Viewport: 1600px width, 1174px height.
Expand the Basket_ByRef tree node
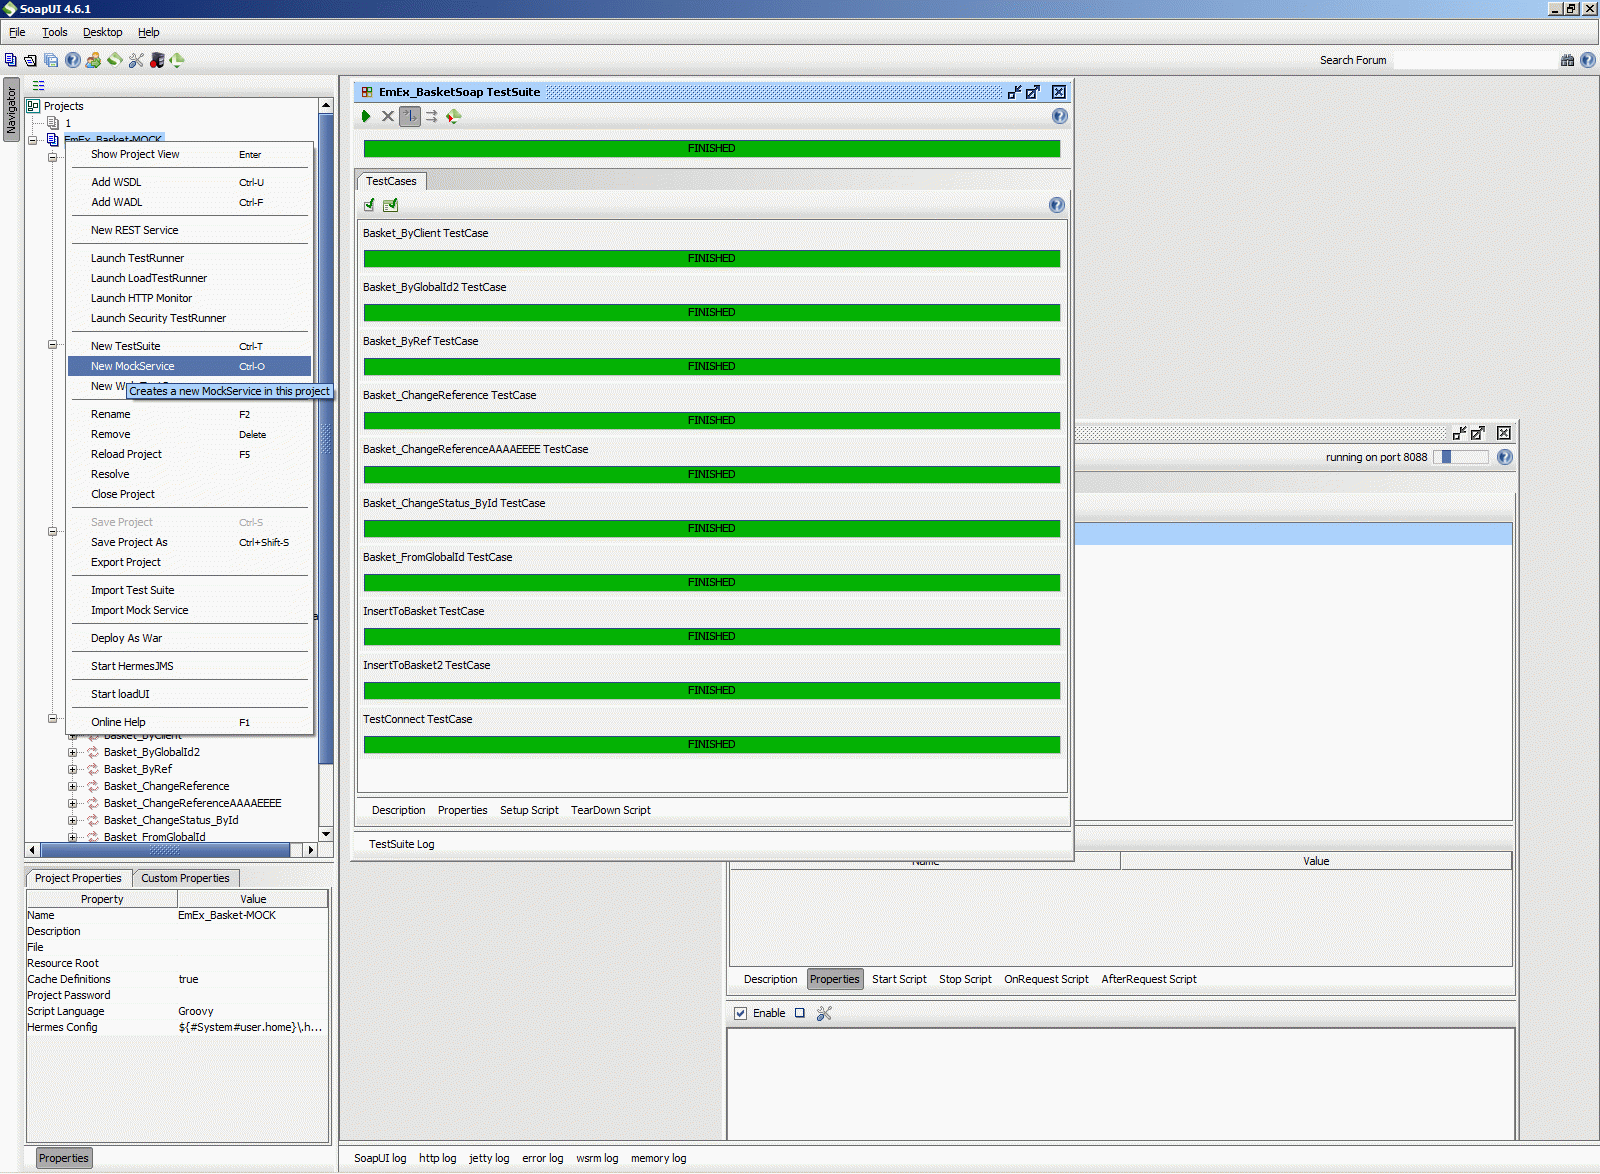coord(72,769)
